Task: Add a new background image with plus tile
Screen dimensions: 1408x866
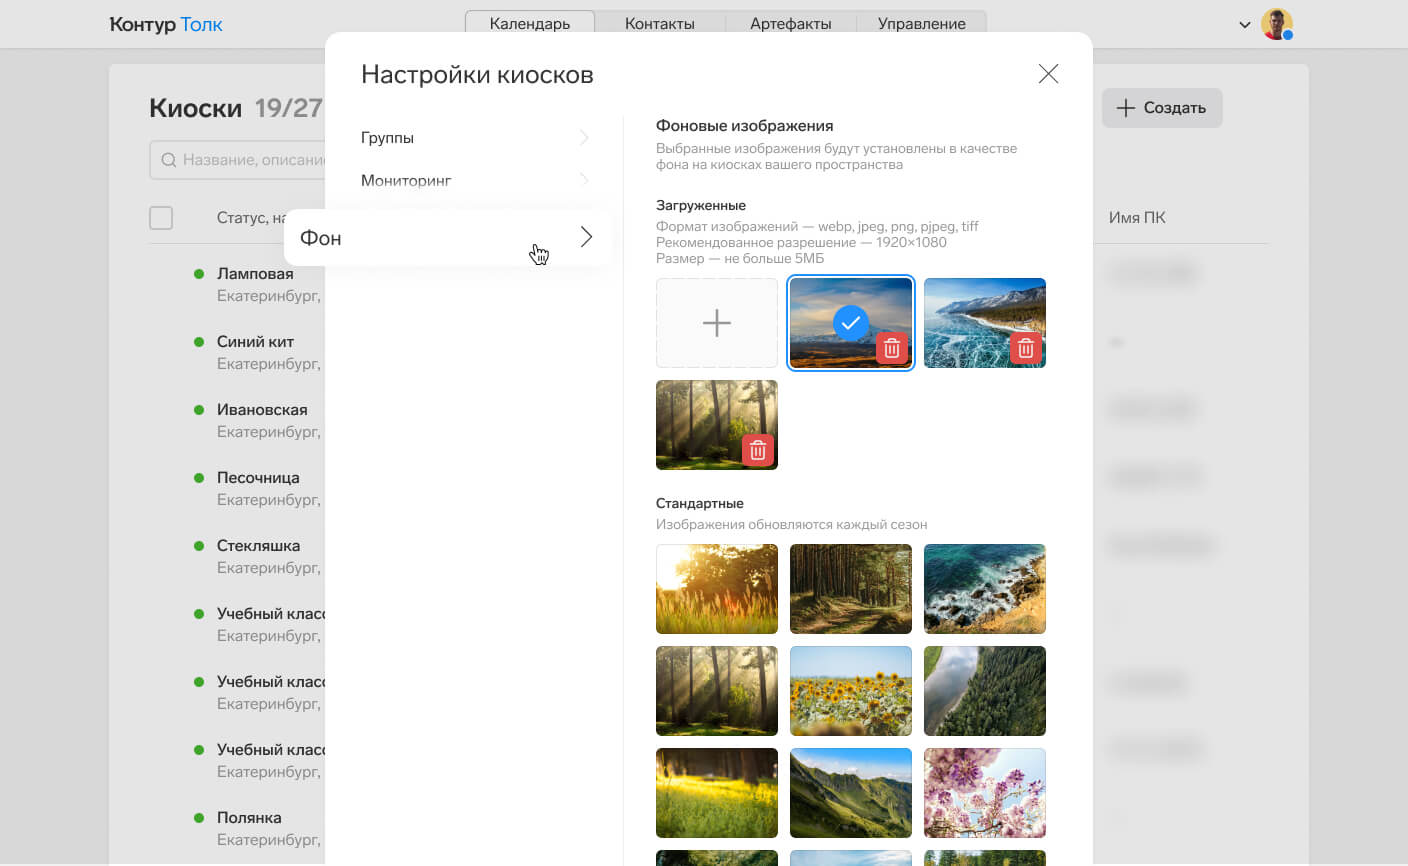Action: (x=717, y=323)
